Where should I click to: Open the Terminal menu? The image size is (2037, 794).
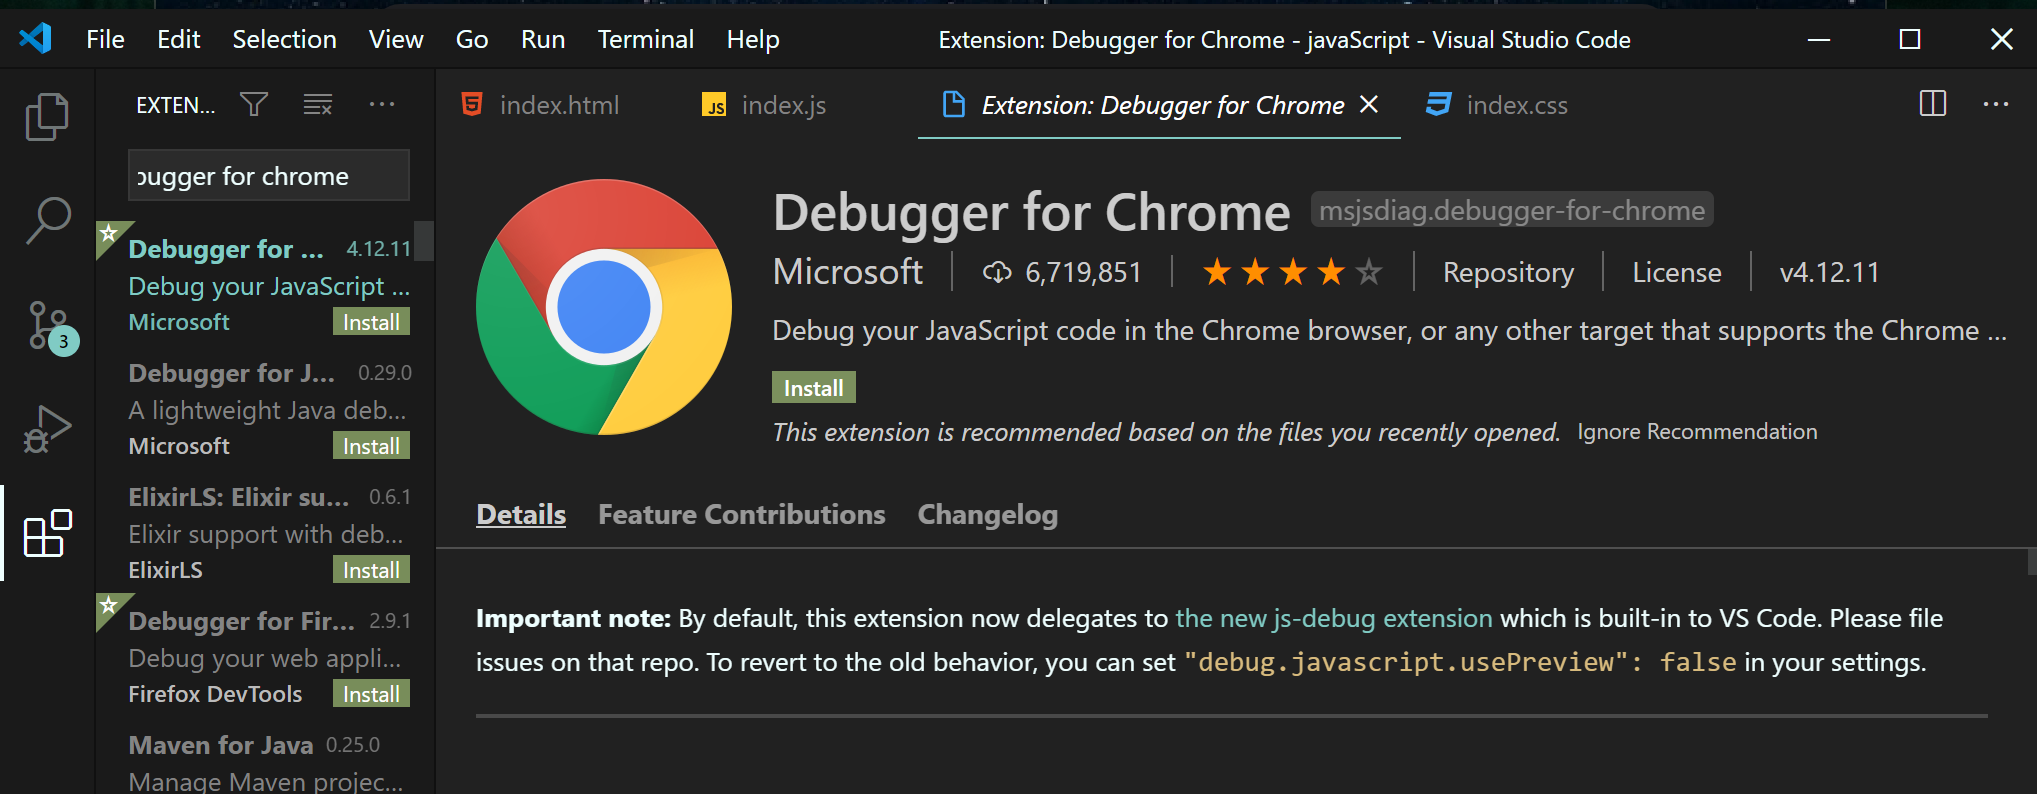pos(646,39)
